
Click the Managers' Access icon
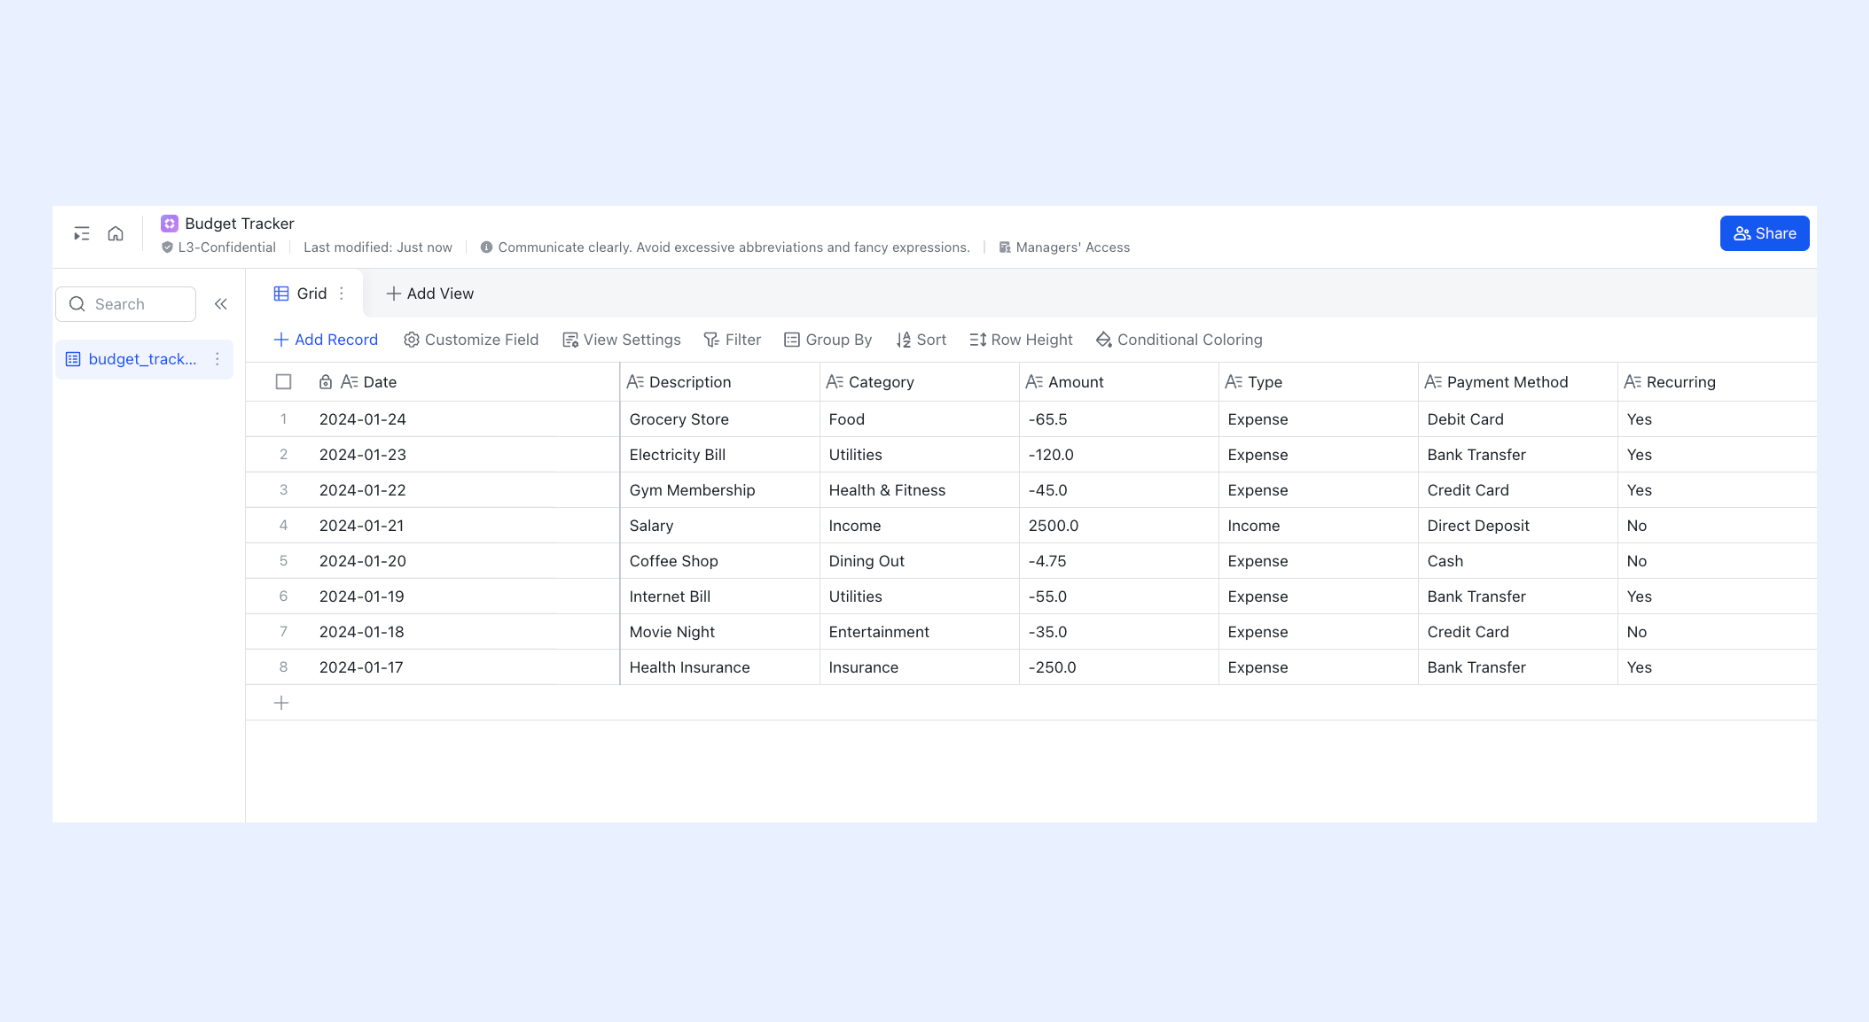tap(1004, 248)
